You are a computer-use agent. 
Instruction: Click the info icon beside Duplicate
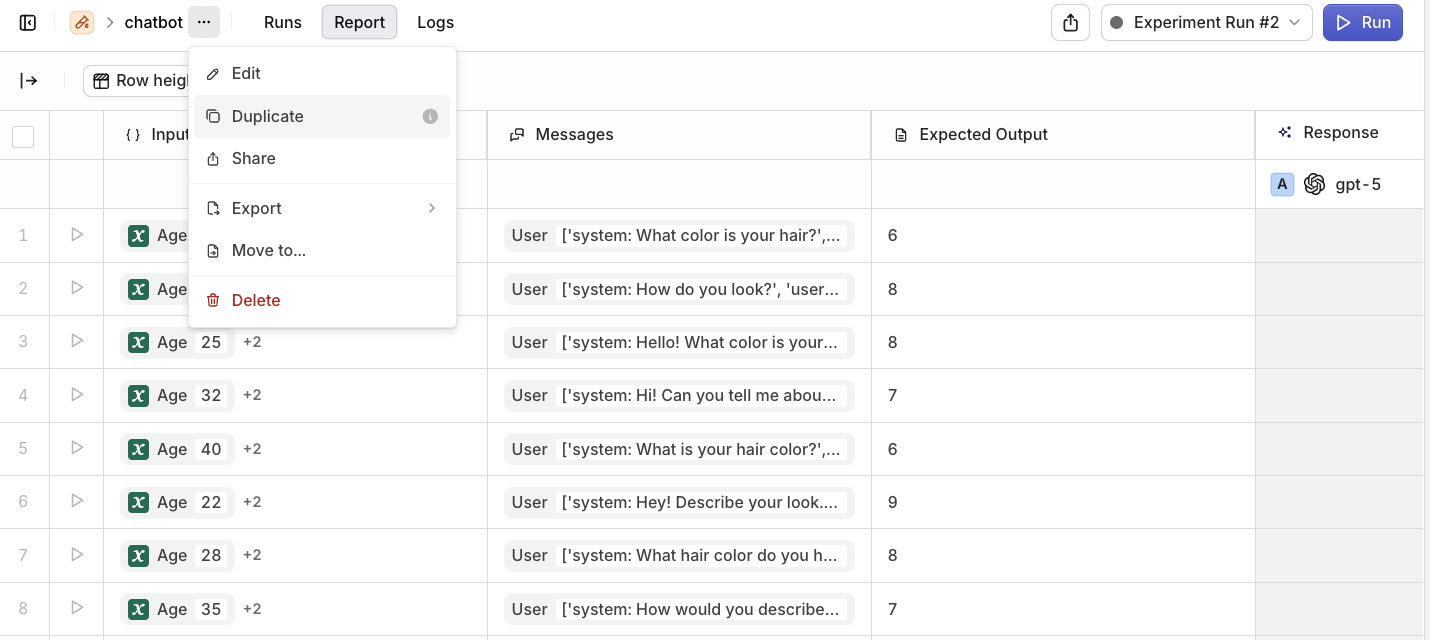[x=430, y=116]
